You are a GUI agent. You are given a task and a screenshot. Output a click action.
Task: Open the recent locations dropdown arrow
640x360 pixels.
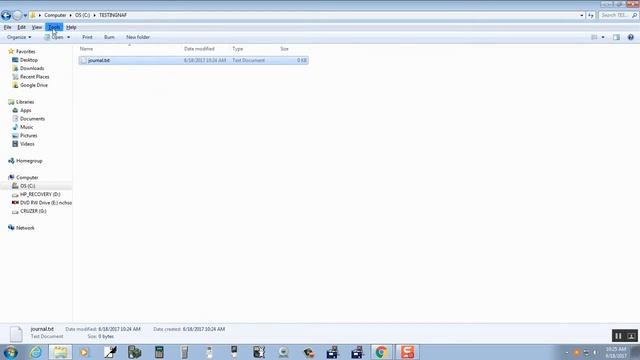(25, 16)
